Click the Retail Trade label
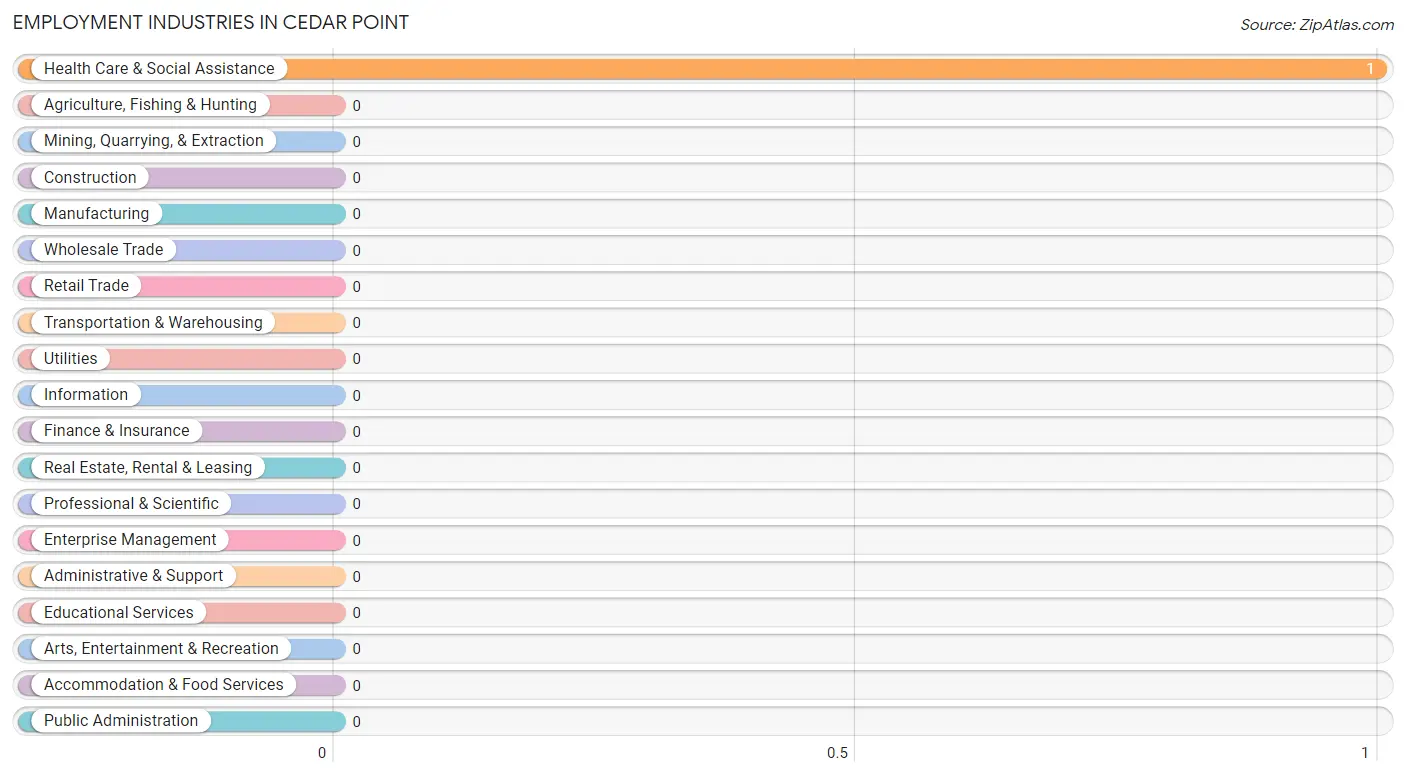The width and height of the screenshot is (1406, 776). coord(86,286)
